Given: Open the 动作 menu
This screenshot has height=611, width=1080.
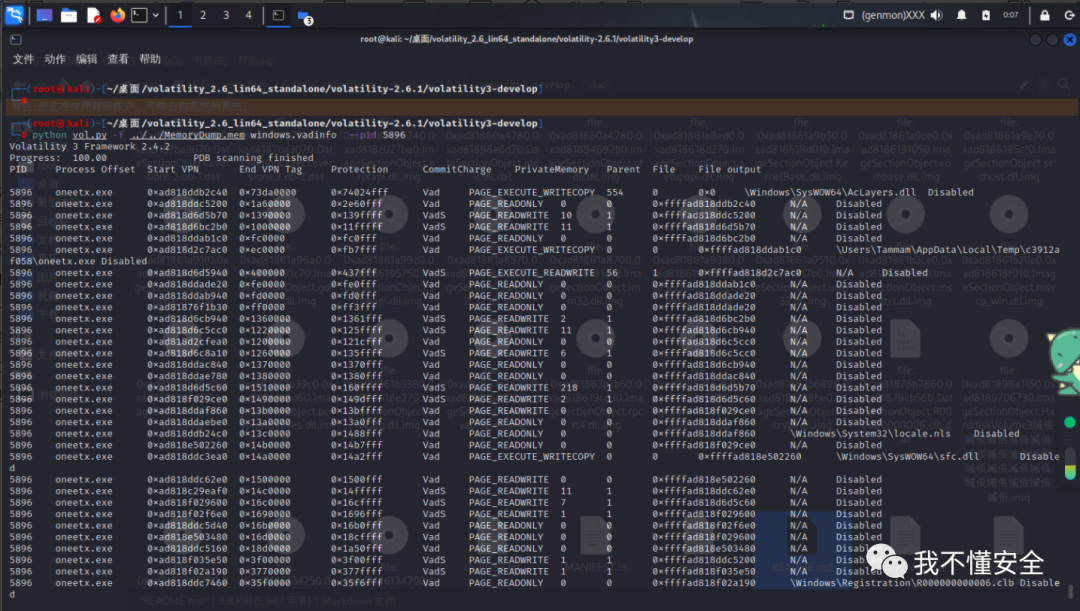Looking at the screenshot, I should [x=55, y=59].
